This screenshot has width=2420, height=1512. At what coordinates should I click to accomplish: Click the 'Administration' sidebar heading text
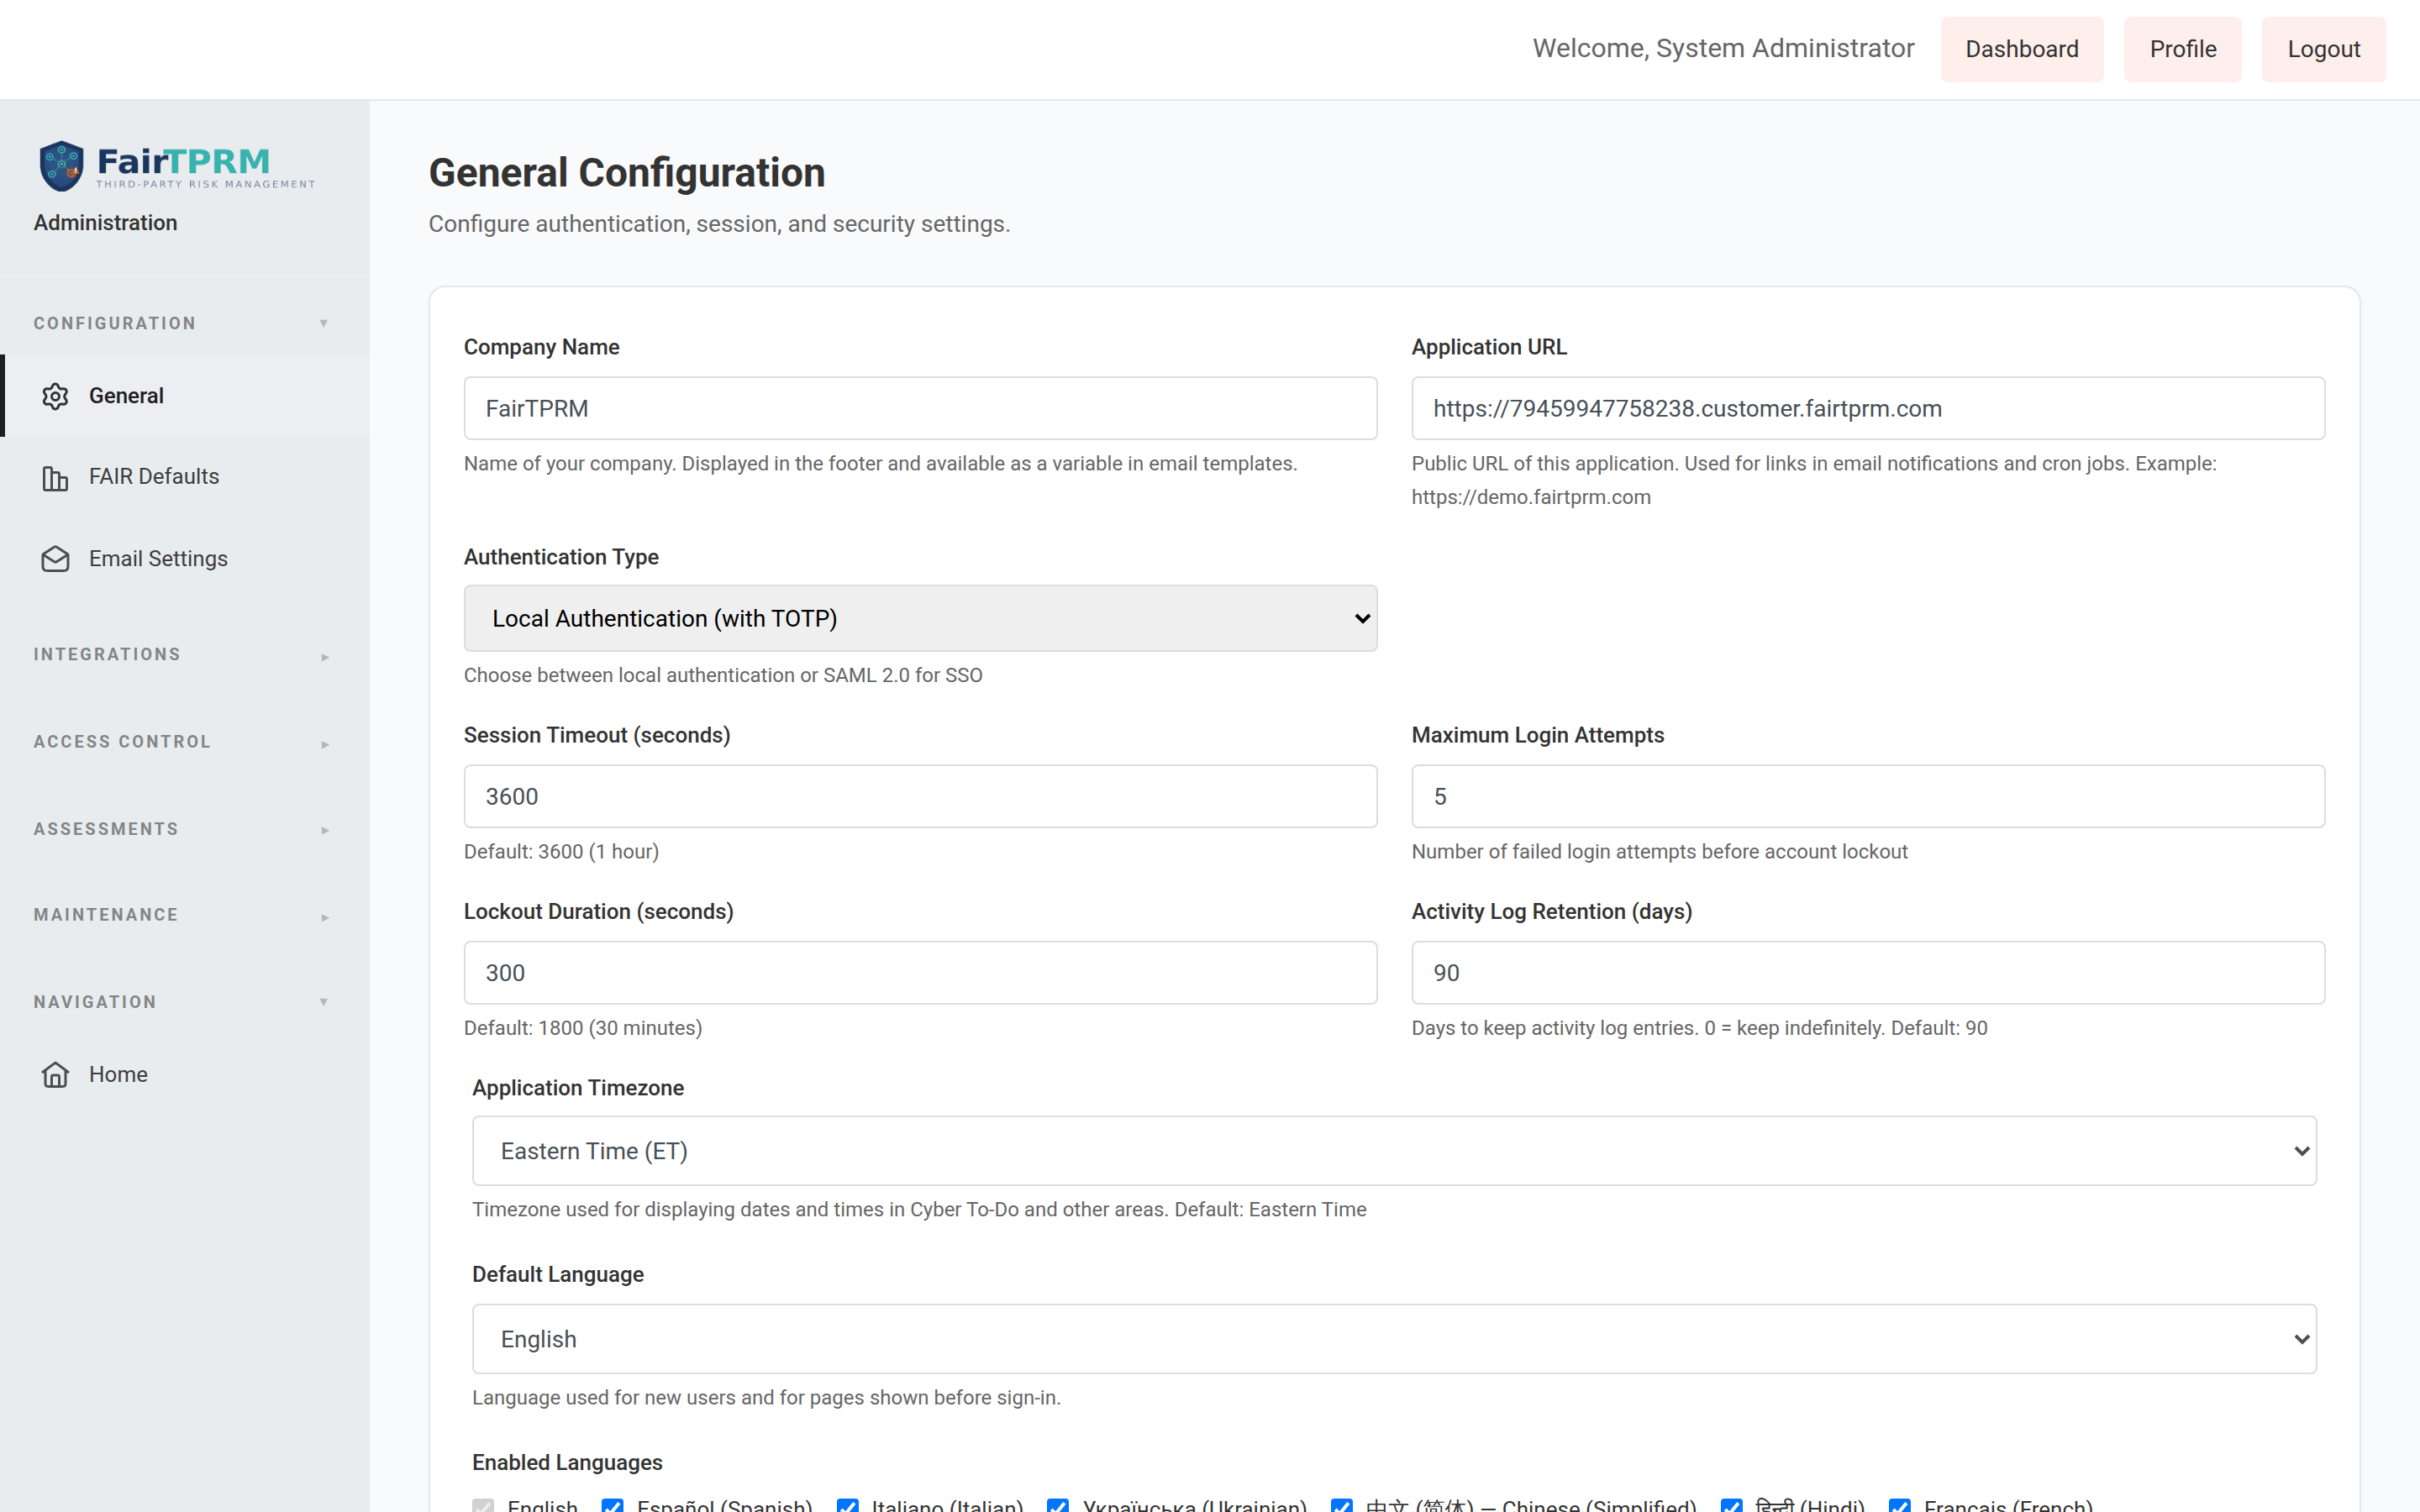[105, 222]
